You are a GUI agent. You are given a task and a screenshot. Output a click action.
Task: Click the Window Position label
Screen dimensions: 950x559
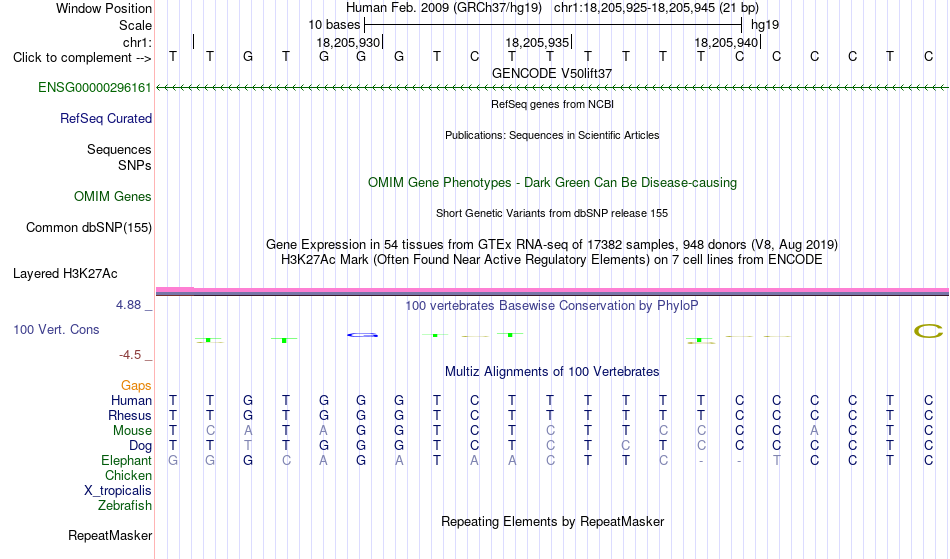104,9
